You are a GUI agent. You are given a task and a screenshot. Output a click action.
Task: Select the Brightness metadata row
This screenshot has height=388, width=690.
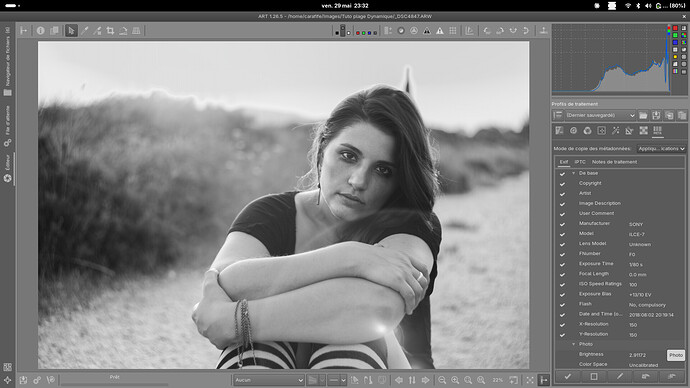(620, 355)
